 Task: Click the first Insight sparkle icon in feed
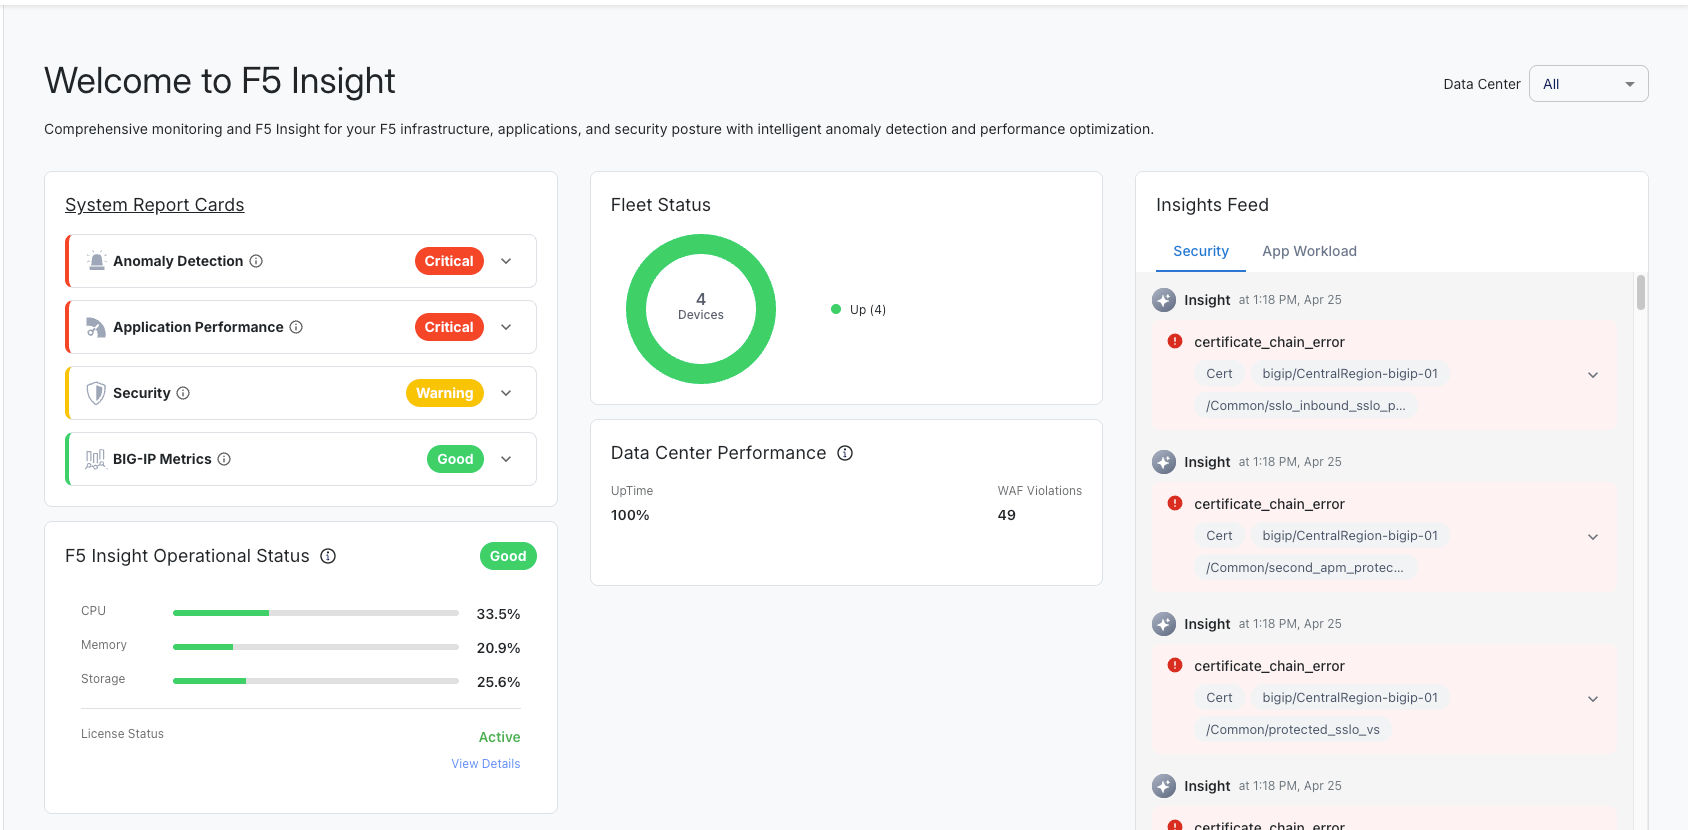pyautogui.click(x=1164, y=300)
